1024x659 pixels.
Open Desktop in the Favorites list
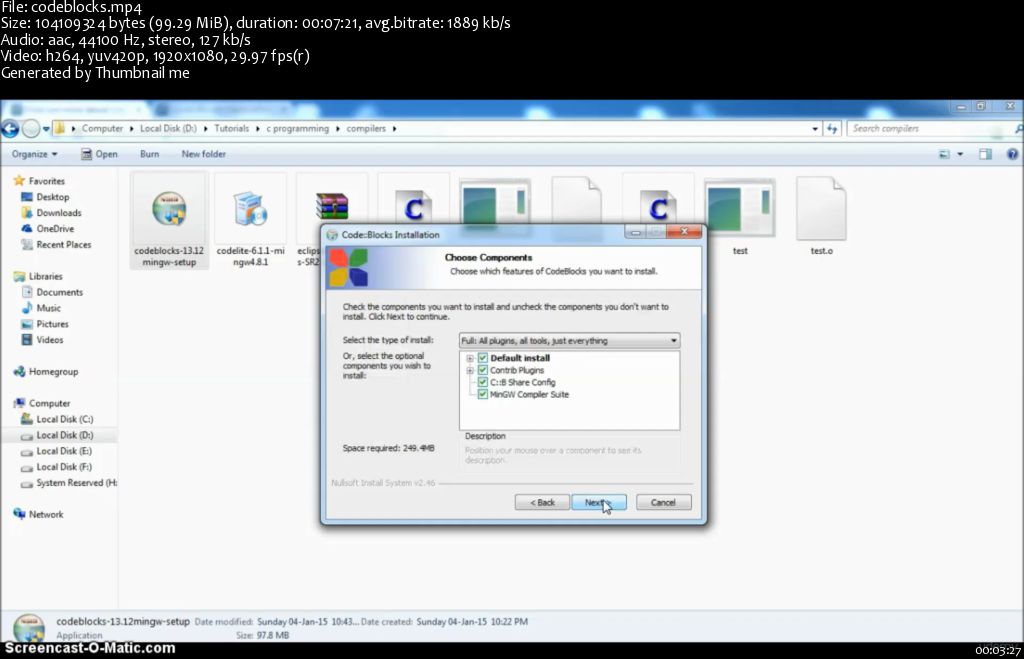[45, 197]
